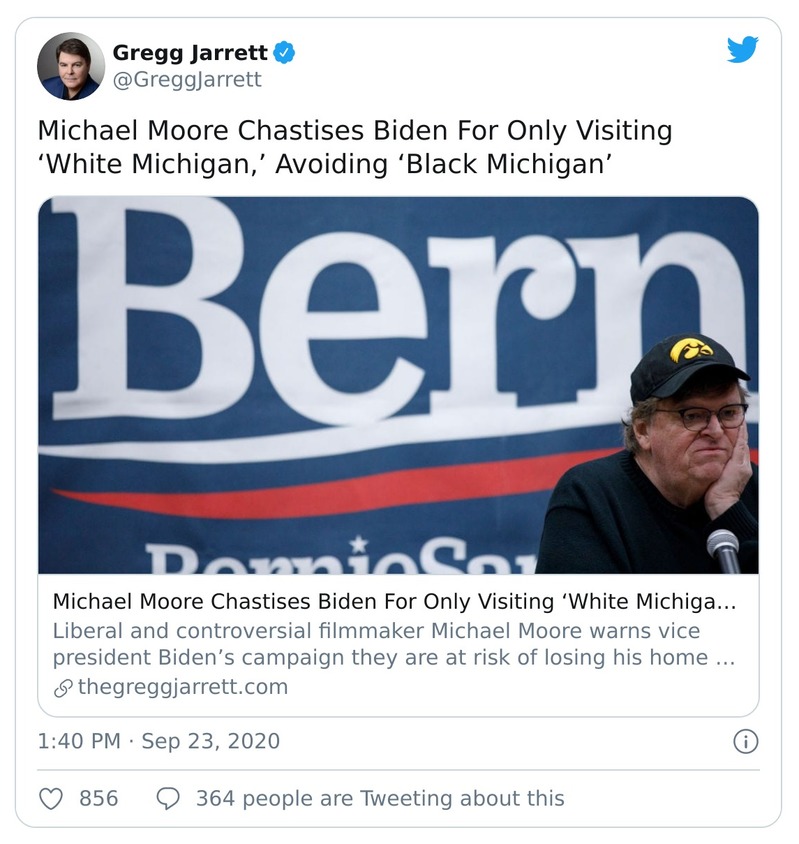Click the microphone in the preview photo
The width and height of the screenshot is (799, 844).
pyautogui.click(x=722, y=548)
